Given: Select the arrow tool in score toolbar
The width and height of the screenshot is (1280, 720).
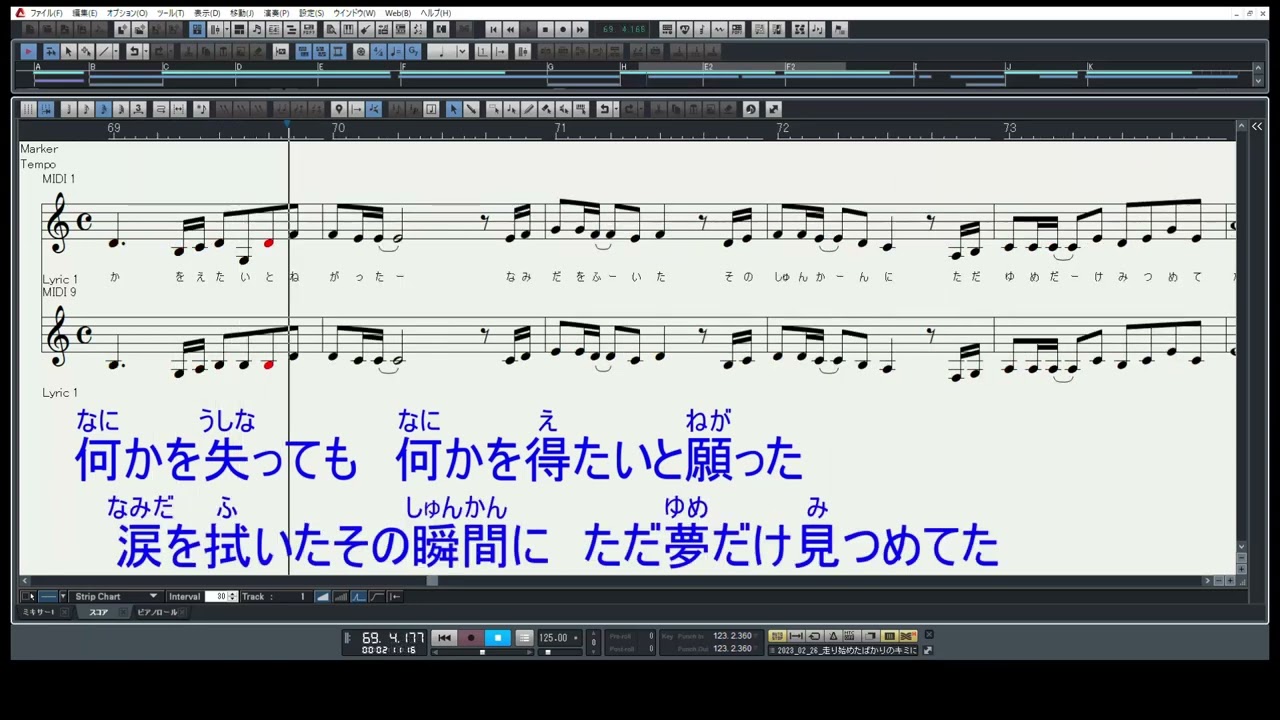Looking at the screenshot, I should [453, 109].
